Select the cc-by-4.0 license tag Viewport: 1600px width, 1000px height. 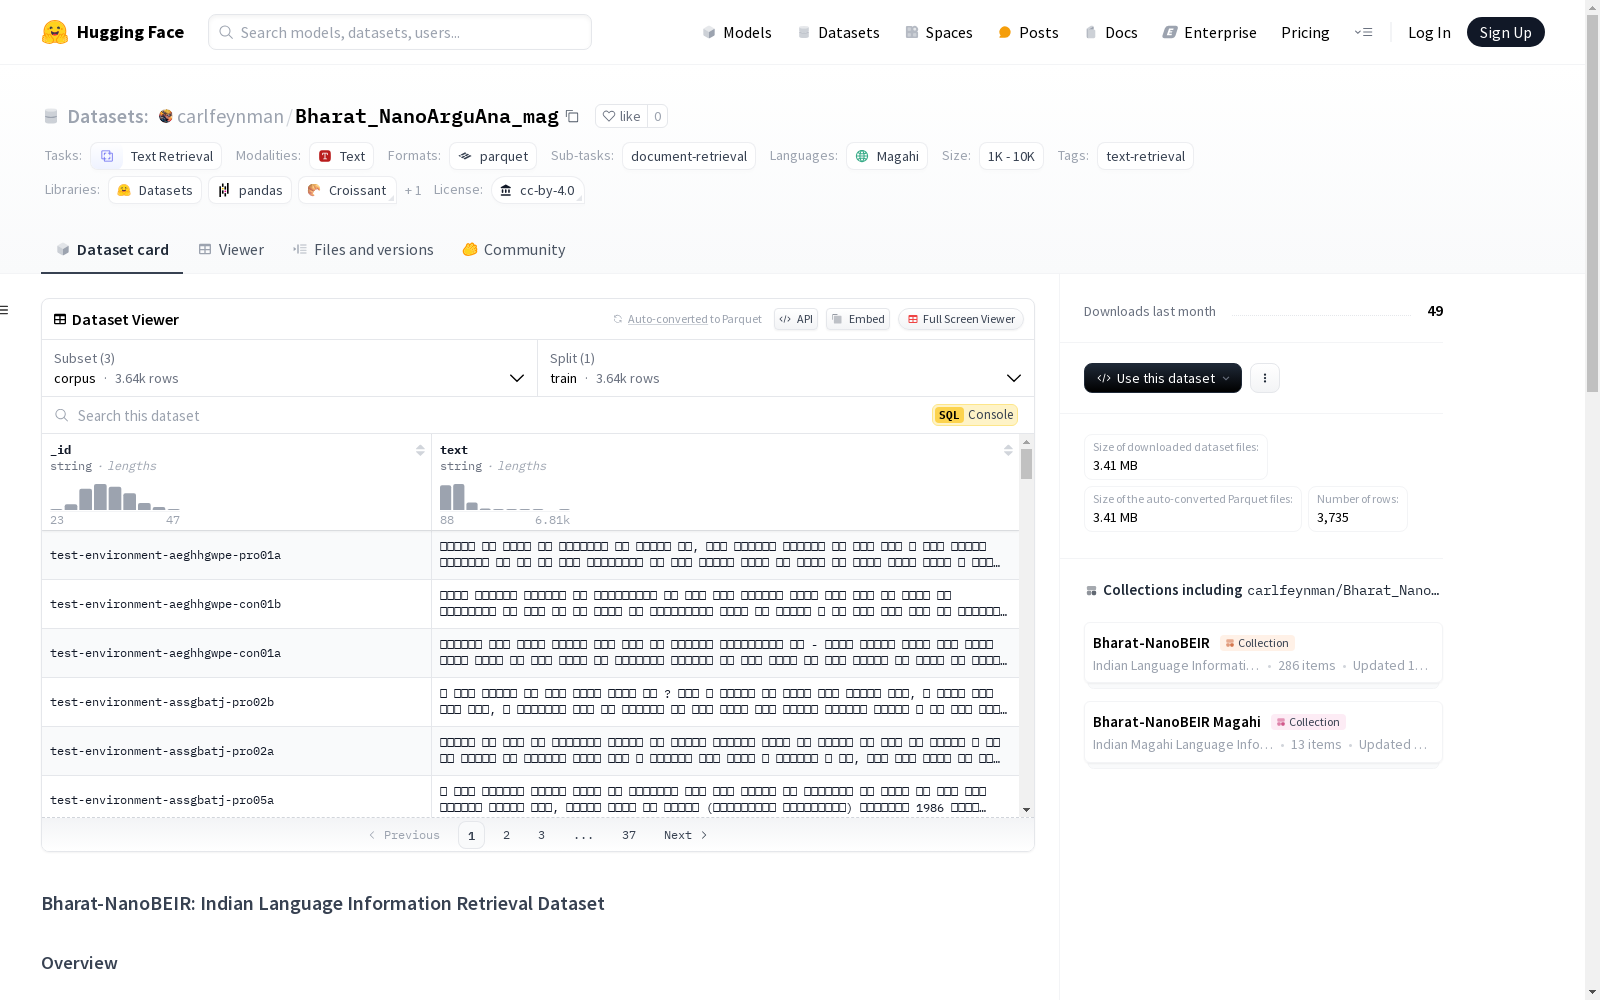(538, 190)
